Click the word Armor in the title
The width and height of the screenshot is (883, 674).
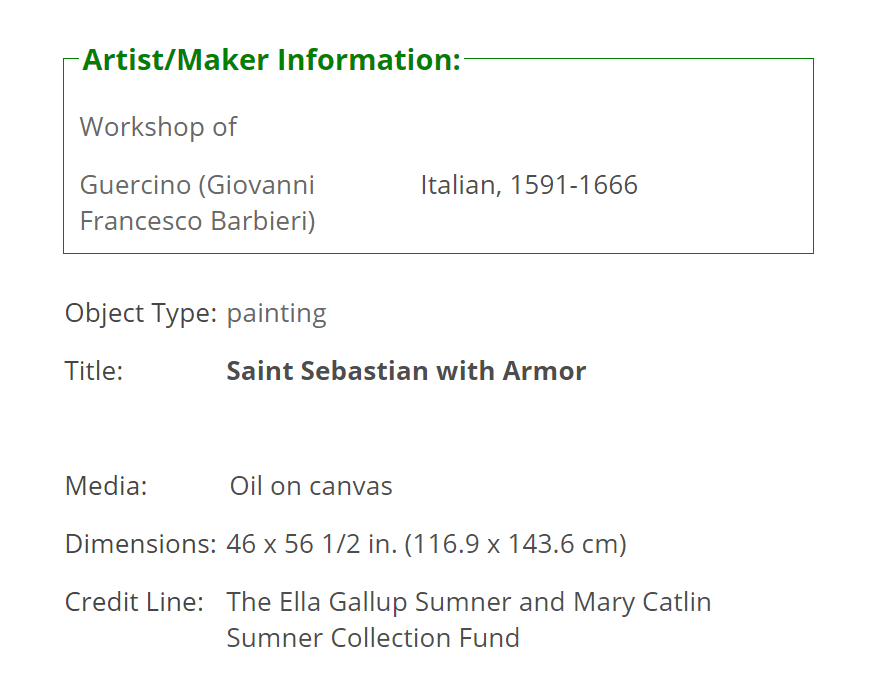tap(544, 371)
